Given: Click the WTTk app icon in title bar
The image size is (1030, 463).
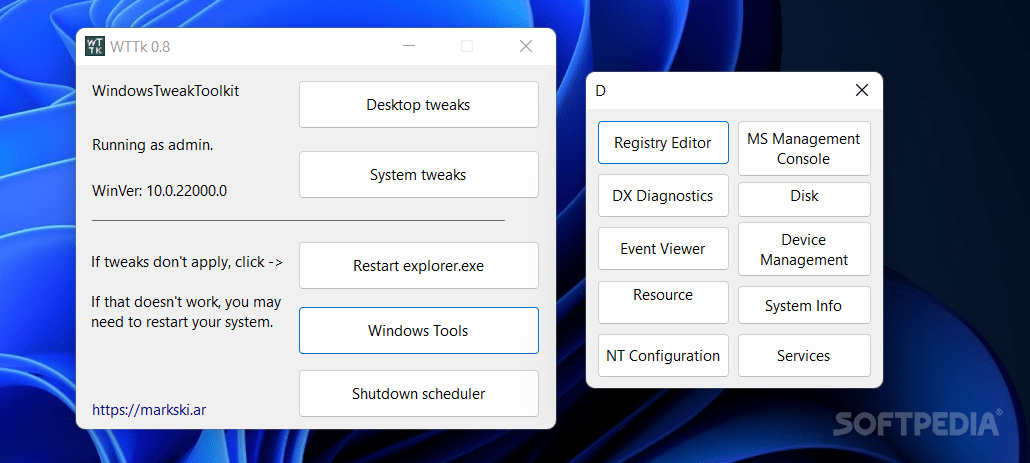Looking at the screenshot, I should (x=95, y=46).
